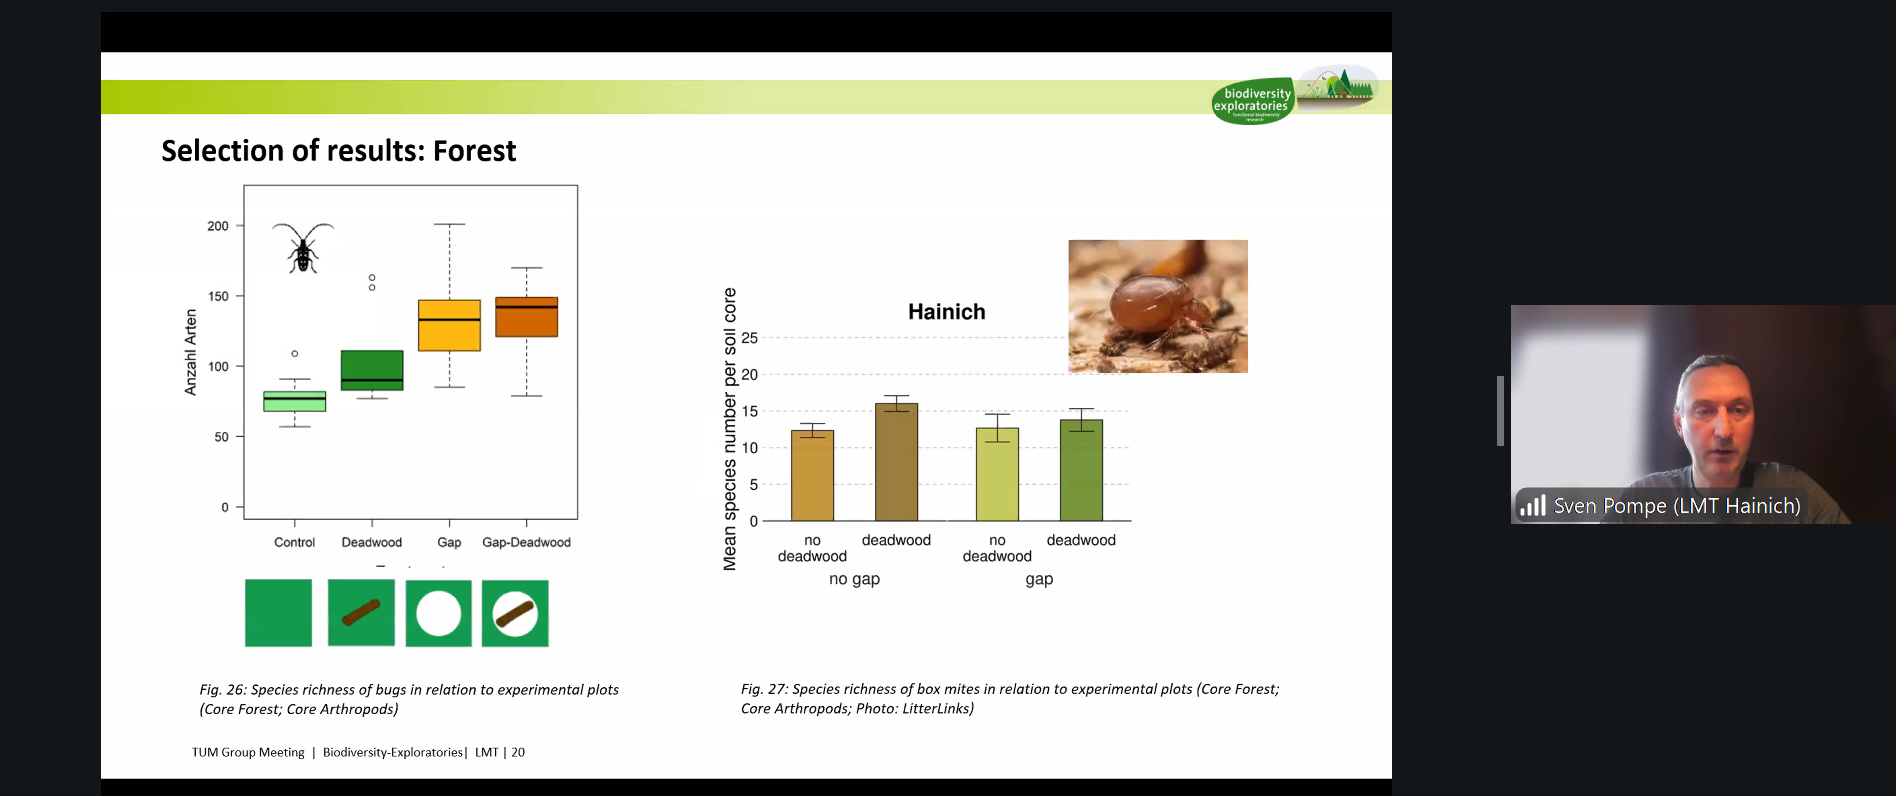
Task: Select the Gap-Deadwood plot icon
Action: coord(515,613)
